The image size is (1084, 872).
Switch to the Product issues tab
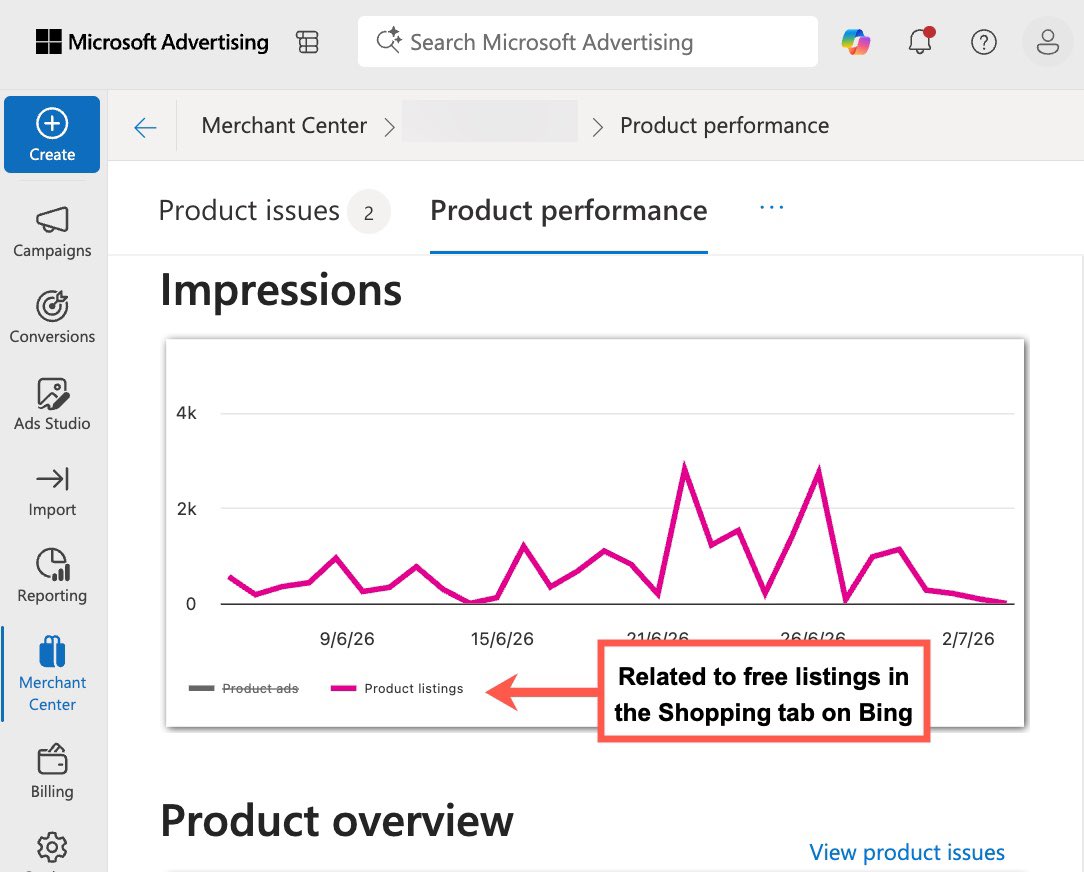[x=274, y=211]
